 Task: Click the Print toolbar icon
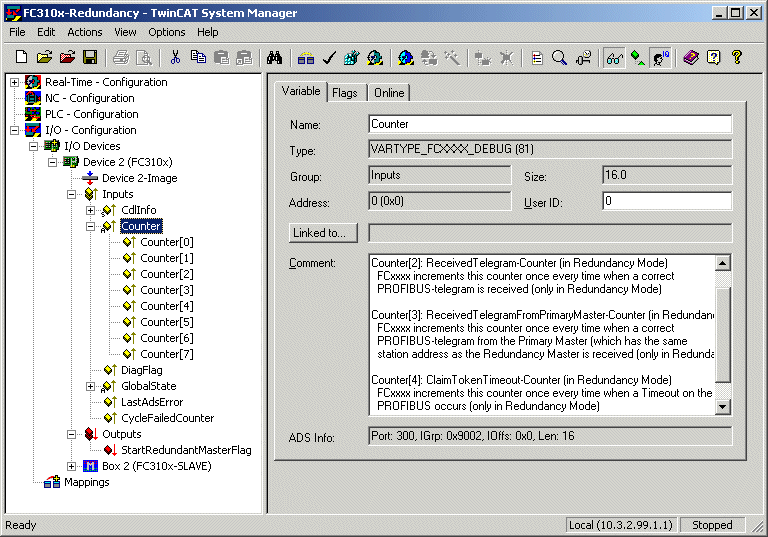pyautogui.click(x=121, y=58)
